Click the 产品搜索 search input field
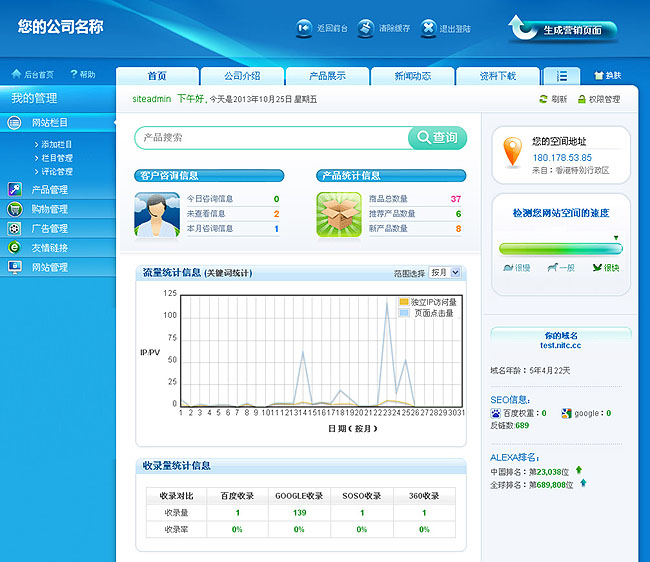 click(272, 137)
